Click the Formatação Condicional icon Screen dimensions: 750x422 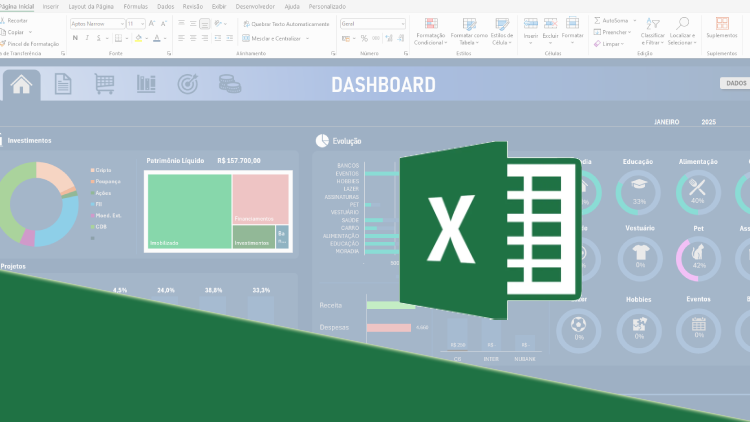[431, 24]
